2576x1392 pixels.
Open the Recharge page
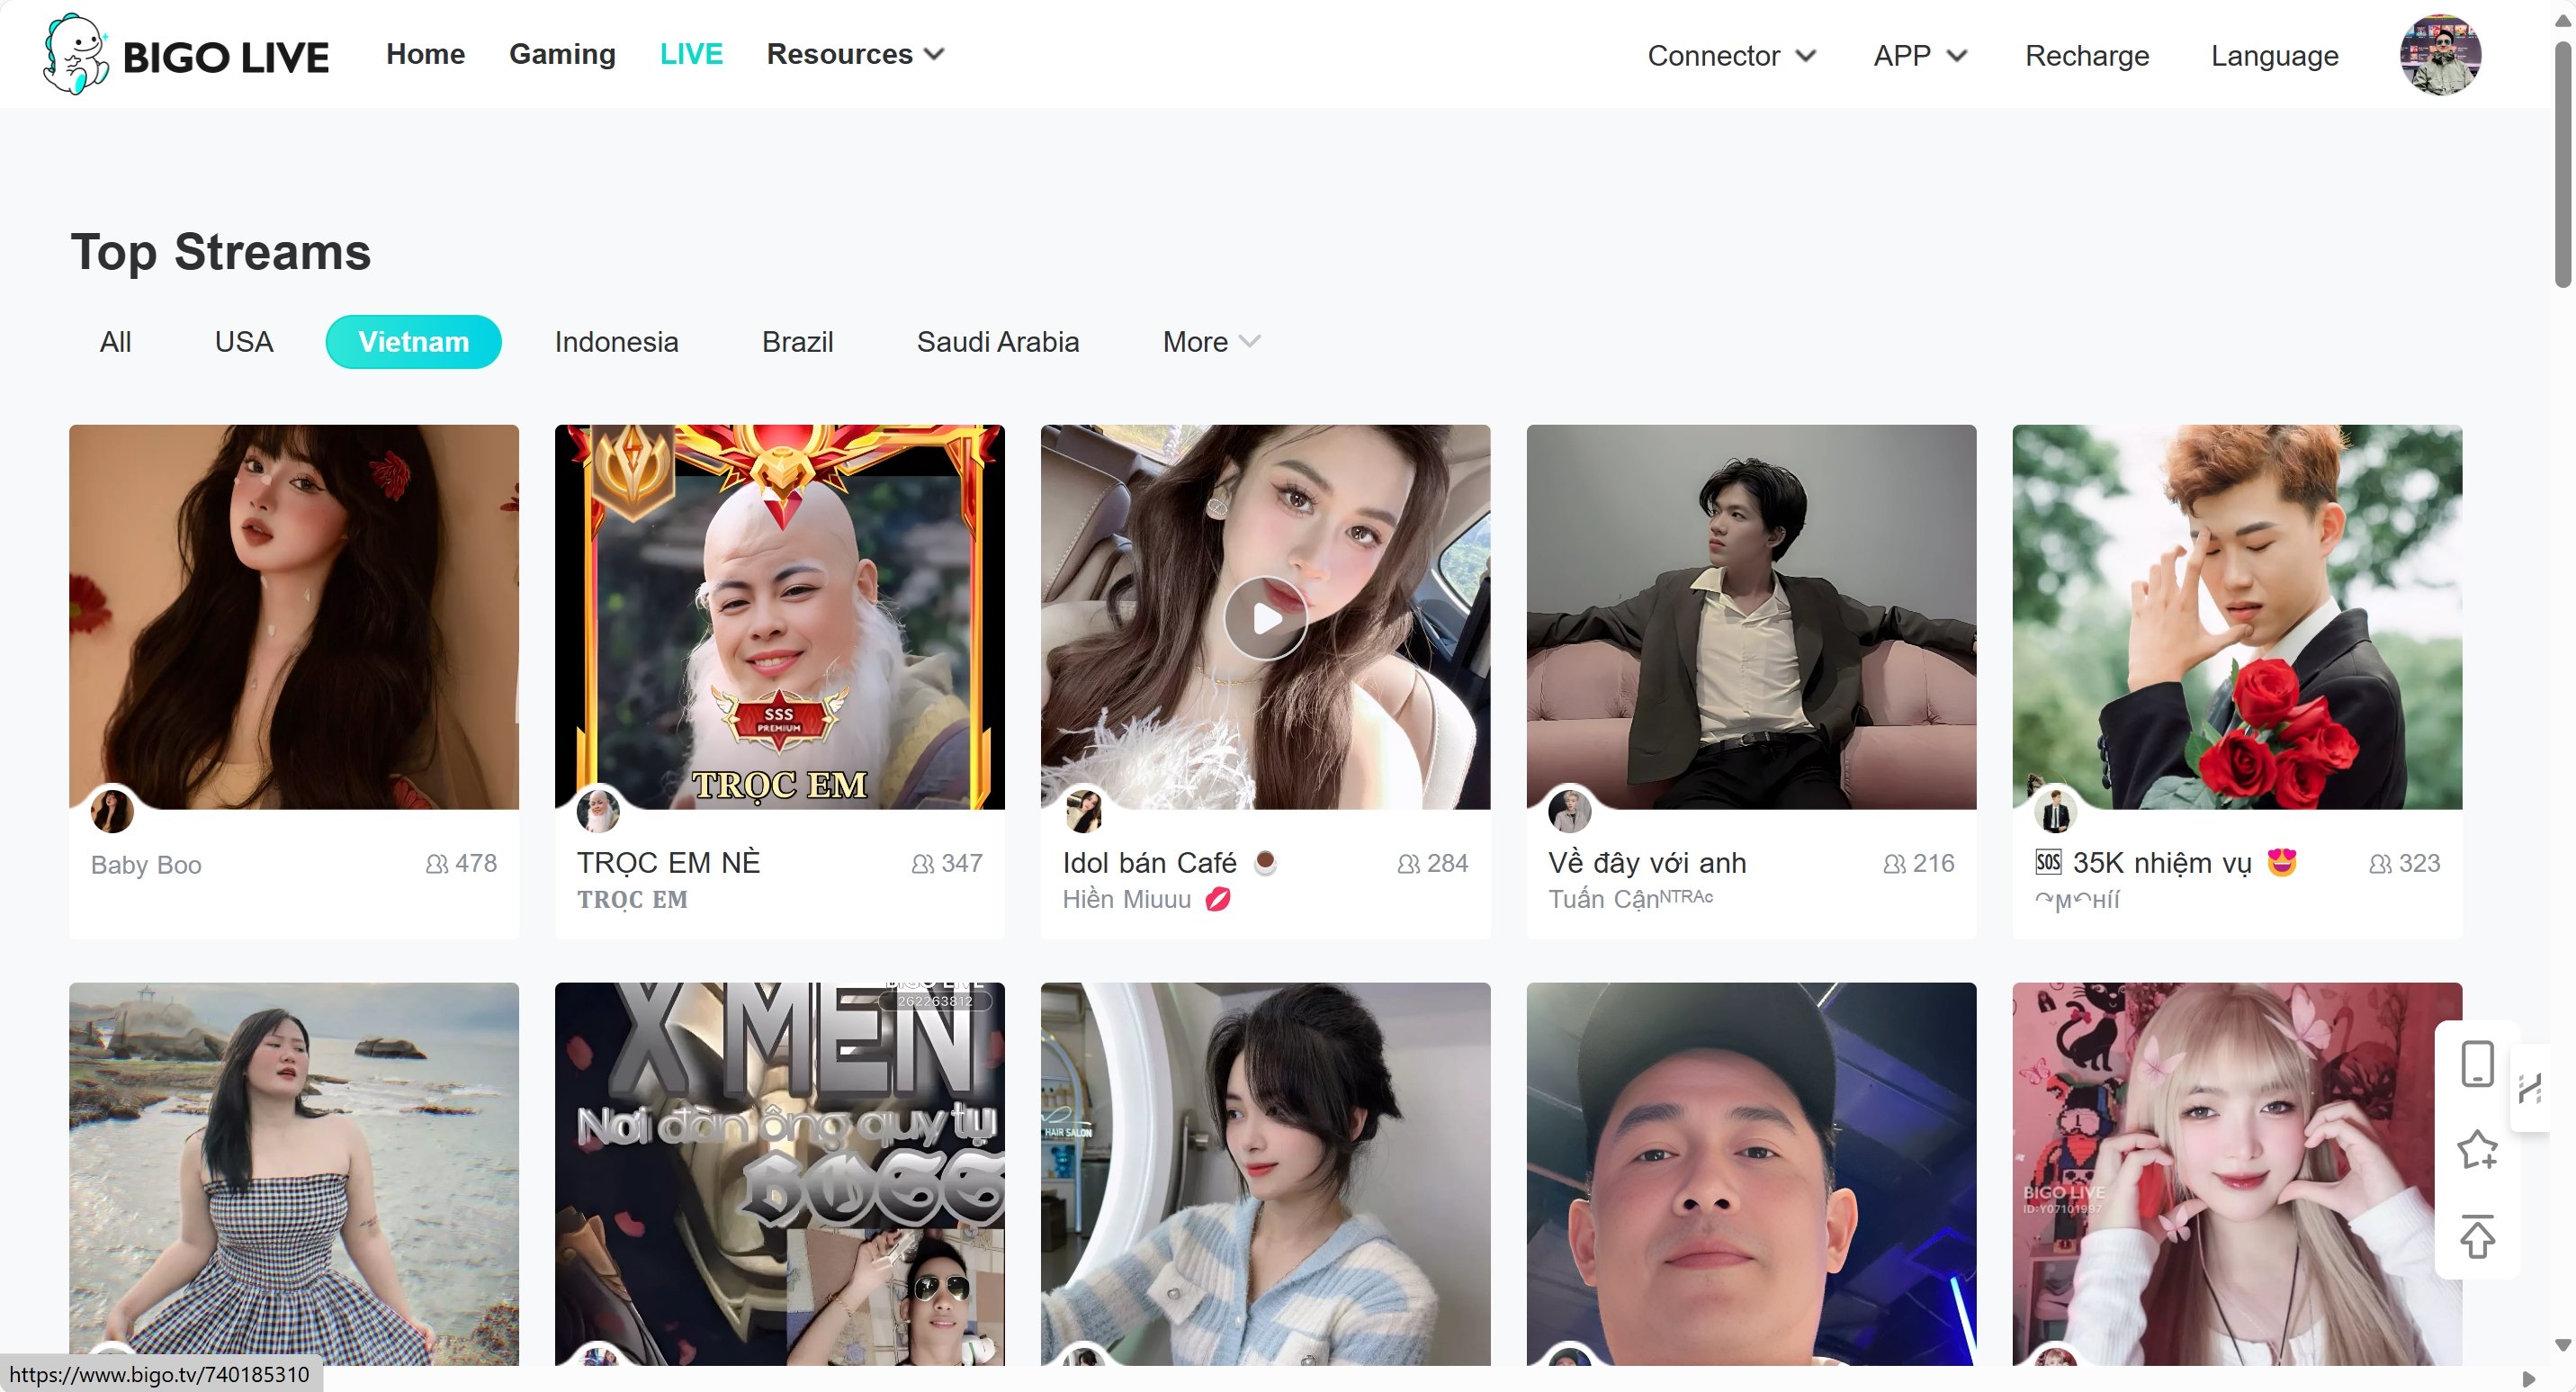pyautogui.click(x=2087, y=56)
